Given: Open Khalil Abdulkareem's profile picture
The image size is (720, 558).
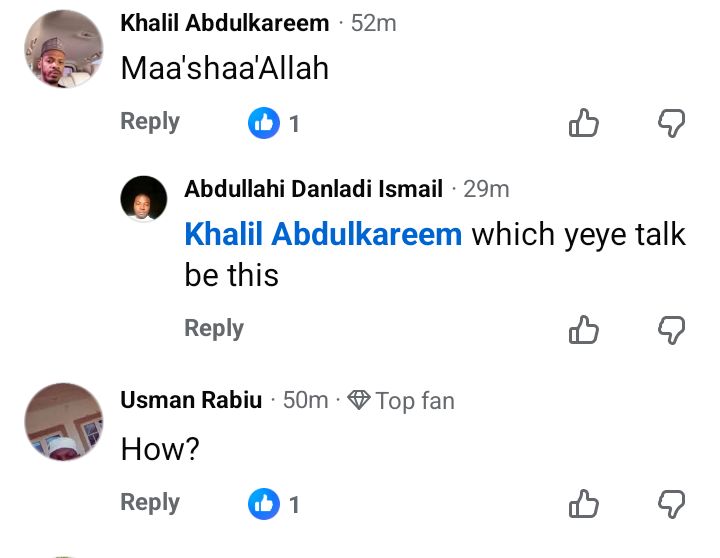Looking at the screenshot, I should (62, 50).
